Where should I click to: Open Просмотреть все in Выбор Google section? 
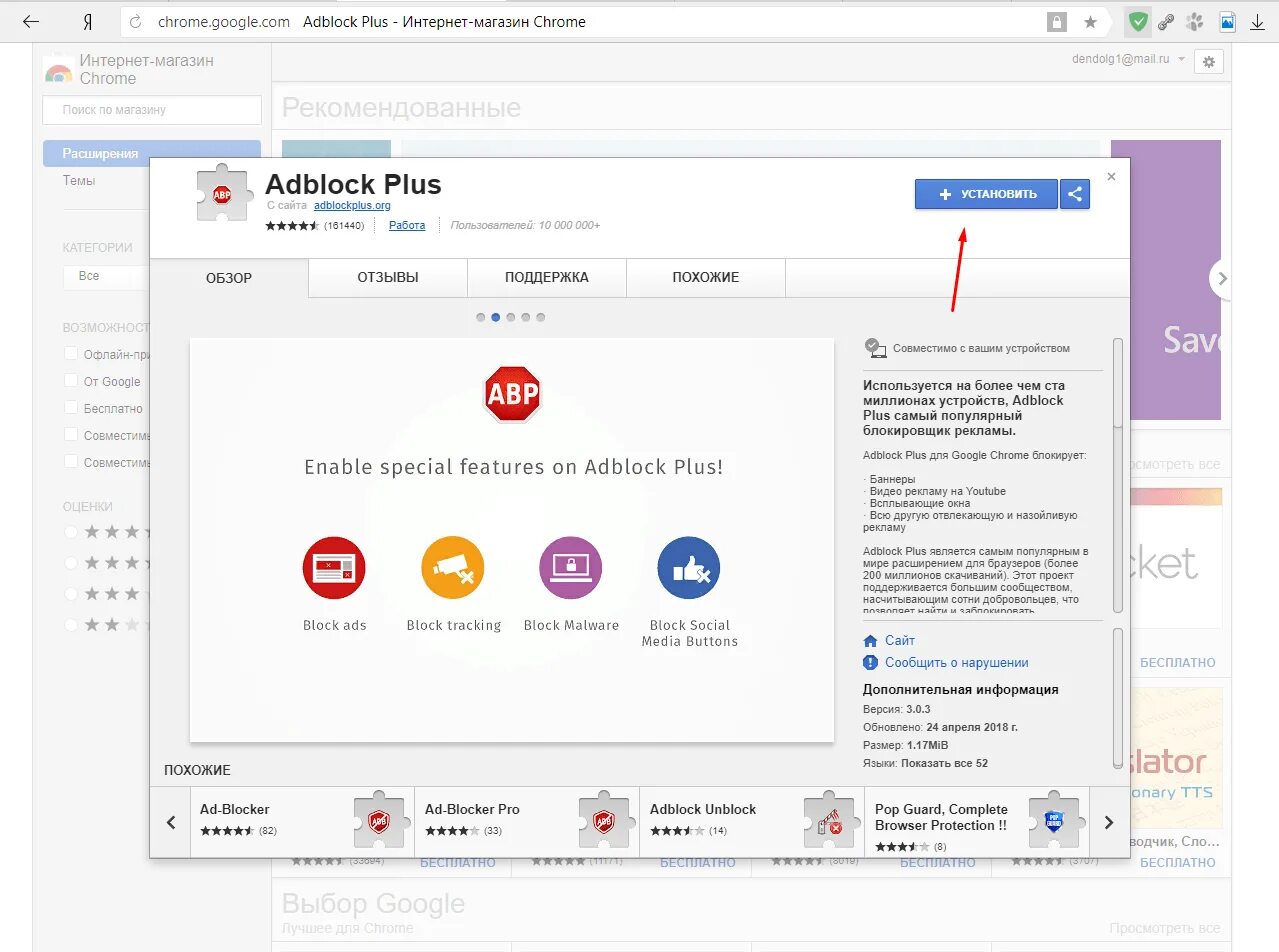pyautogui.click(x=1164, y=928)
